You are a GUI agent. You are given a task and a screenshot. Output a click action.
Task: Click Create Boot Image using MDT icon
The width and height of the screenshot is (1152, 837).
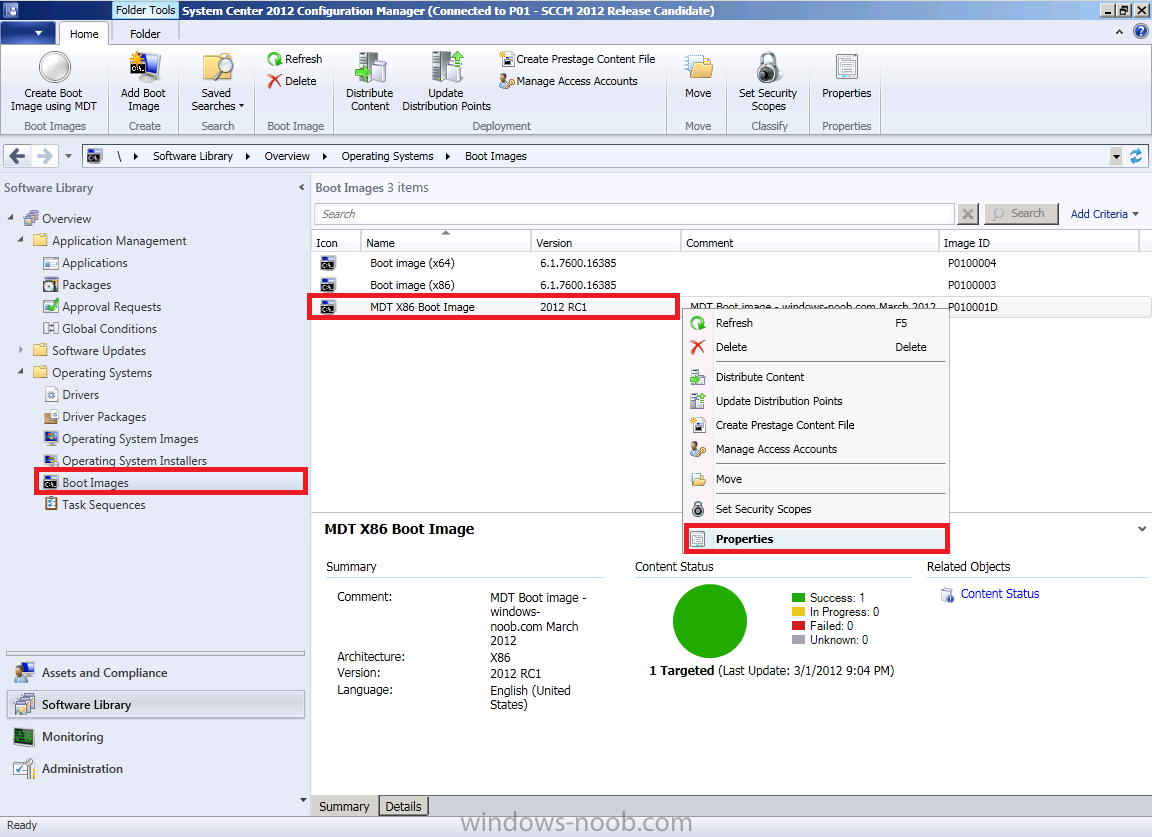pyautogui.click(x=54, y=67)
